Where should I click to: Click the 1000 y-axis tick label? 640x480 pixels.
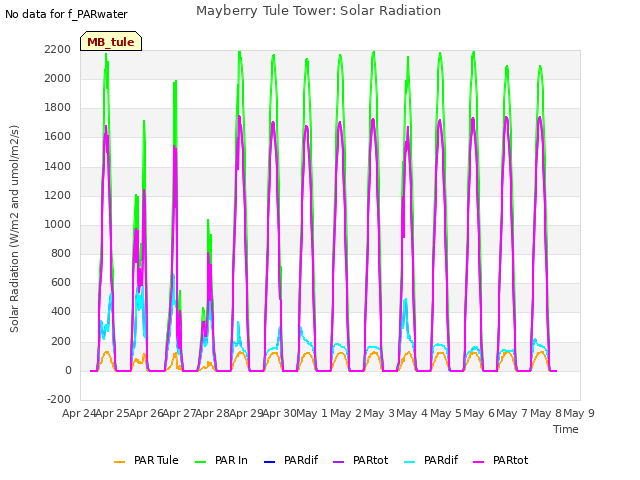pyautogui.click(x=58, y=224)
